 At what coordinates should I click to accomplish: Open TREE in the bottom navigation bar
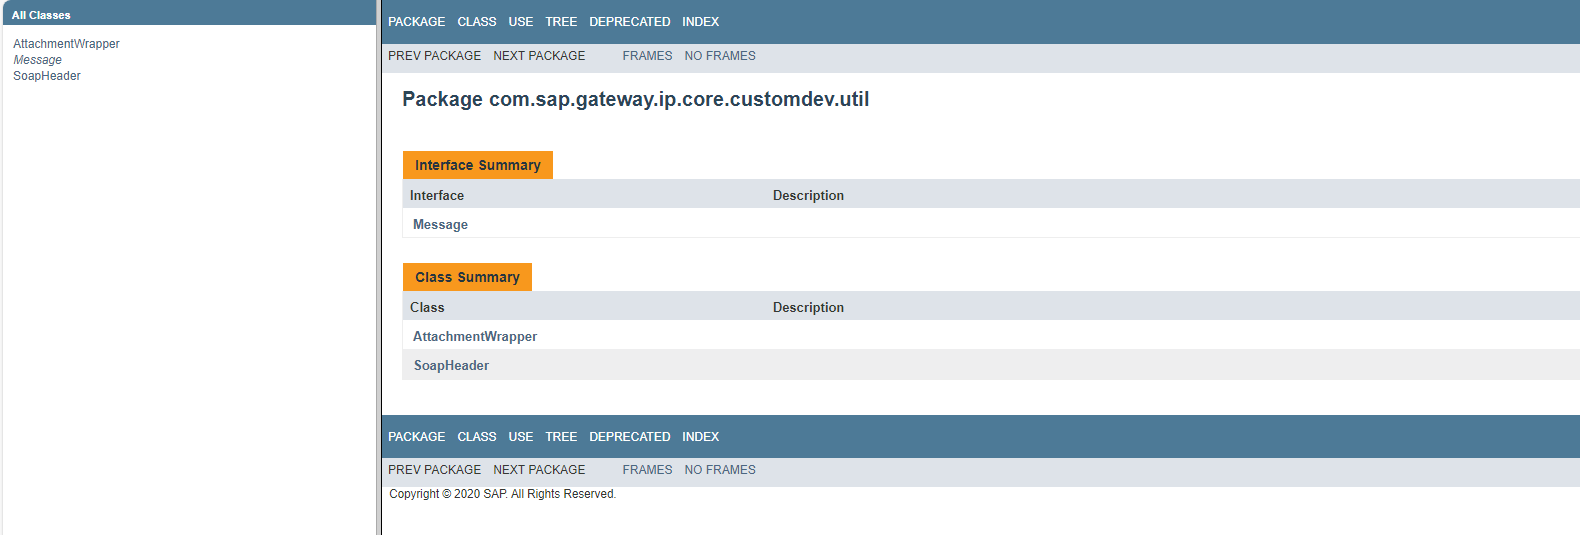pos(561,437)
